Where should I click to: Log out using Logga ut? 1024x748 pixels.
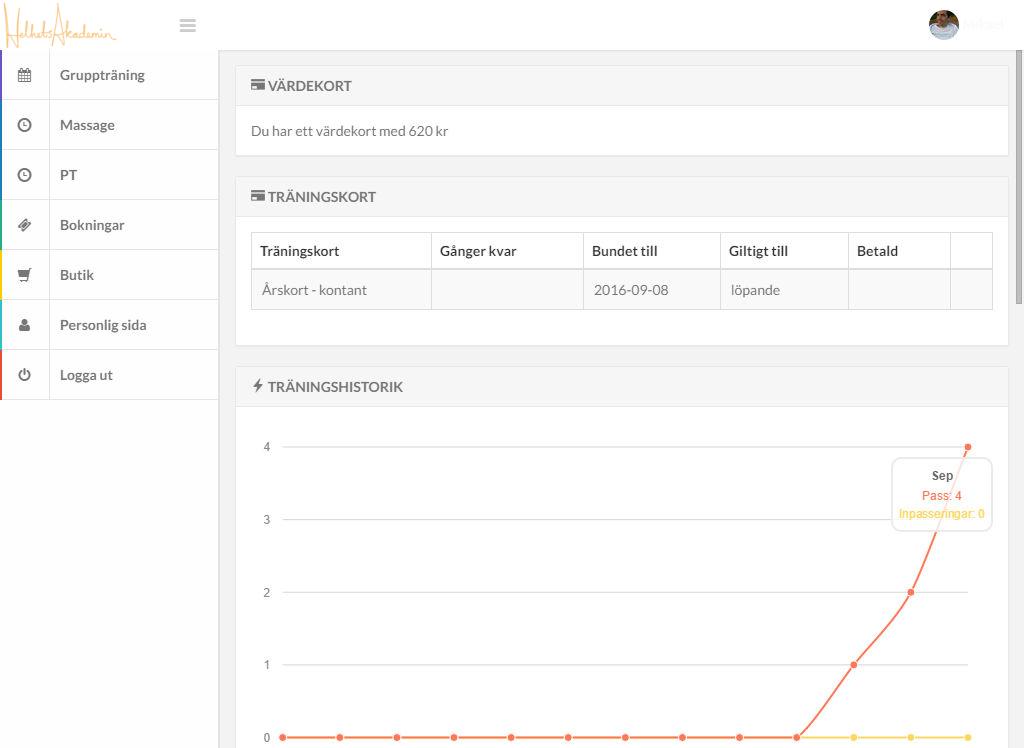[86, 375]
